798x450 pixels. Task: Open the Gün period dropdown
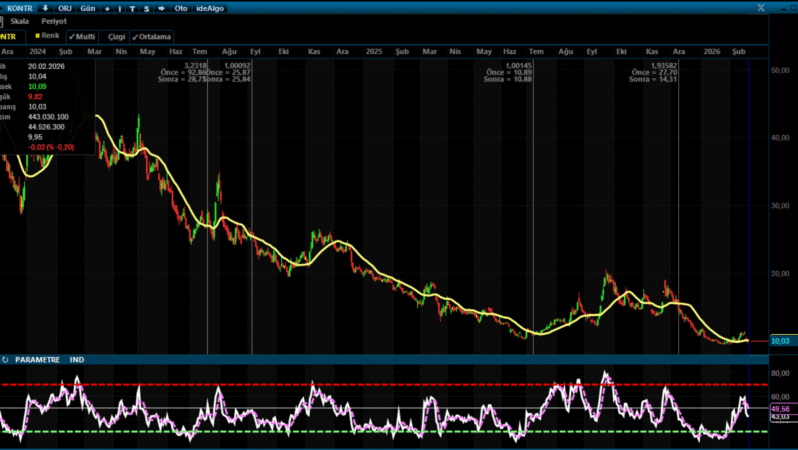tap(87, 7)
